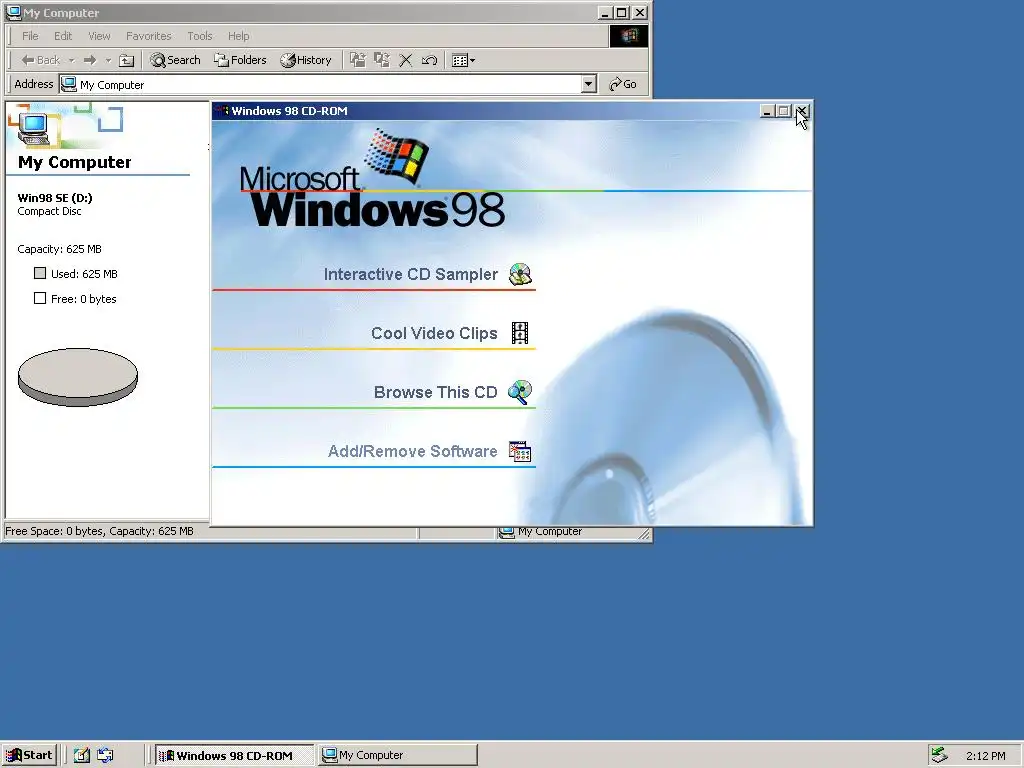Image resolution: width=1024 pixels, height=768 pixels.
Task: Click in the Address bar field
Action: (320, 84)
